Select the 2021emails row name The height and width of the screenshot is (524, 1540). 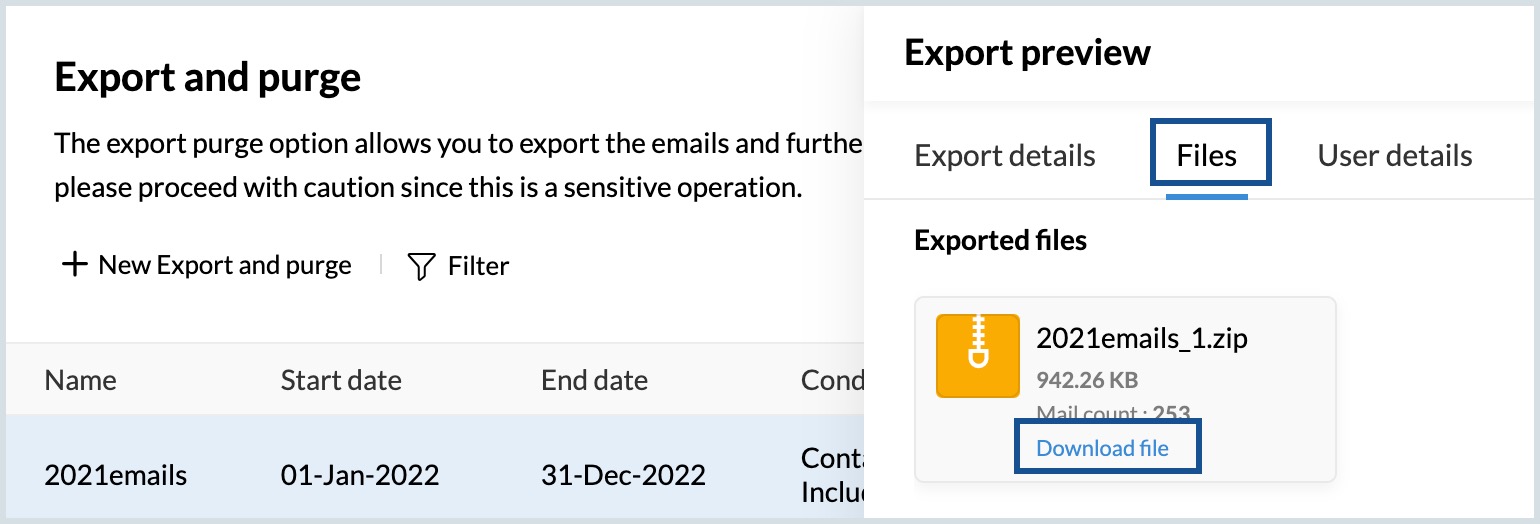coord(116,475)
